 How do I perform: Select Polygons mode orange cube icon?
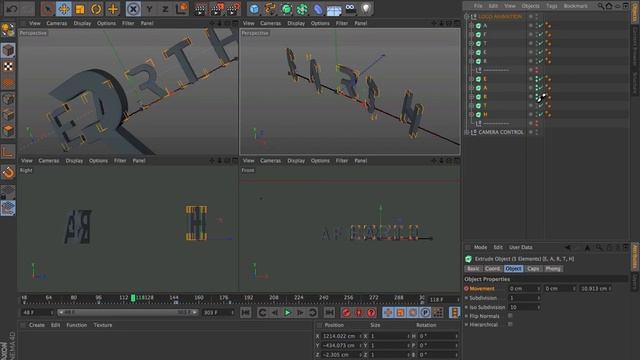point(8,131)
